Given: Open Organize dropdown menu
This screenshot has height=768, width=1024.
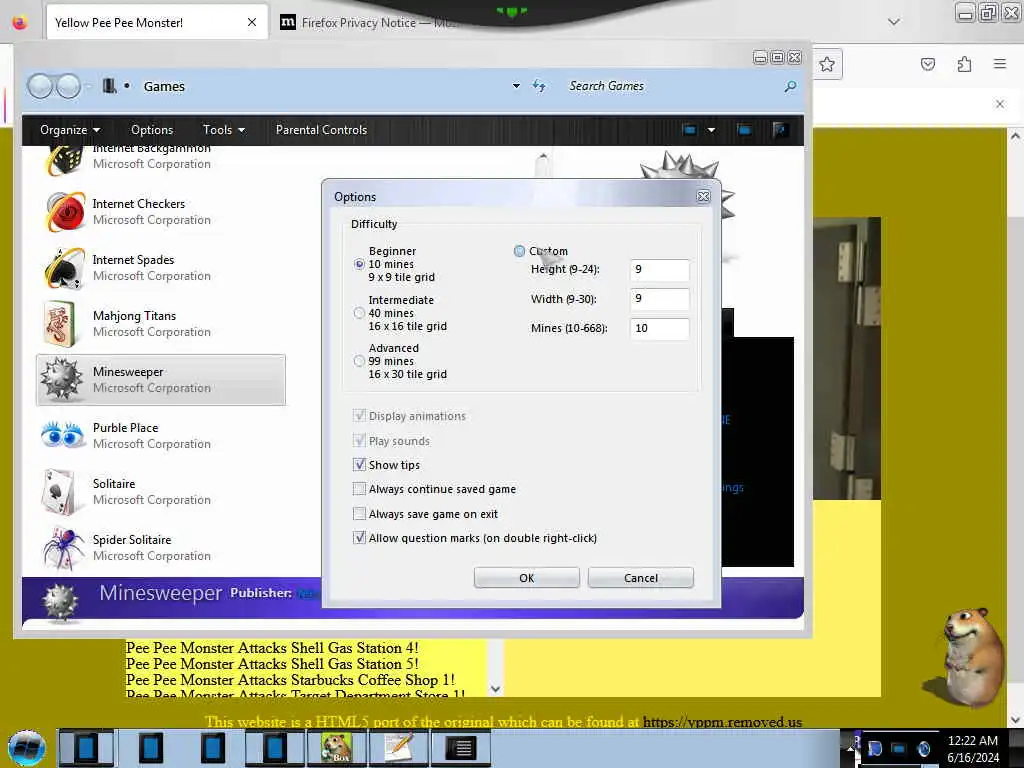Looking at the screenshot, I should 70,130.
